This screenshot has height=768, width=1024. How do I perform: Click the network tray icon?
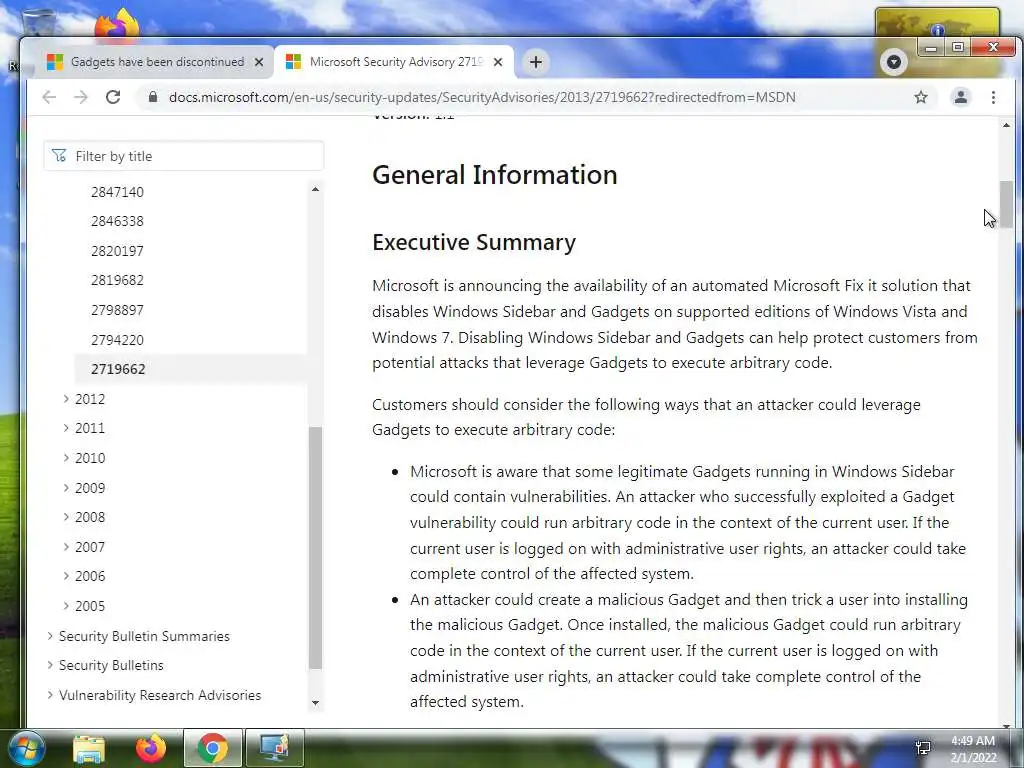(x=923, y=748)
